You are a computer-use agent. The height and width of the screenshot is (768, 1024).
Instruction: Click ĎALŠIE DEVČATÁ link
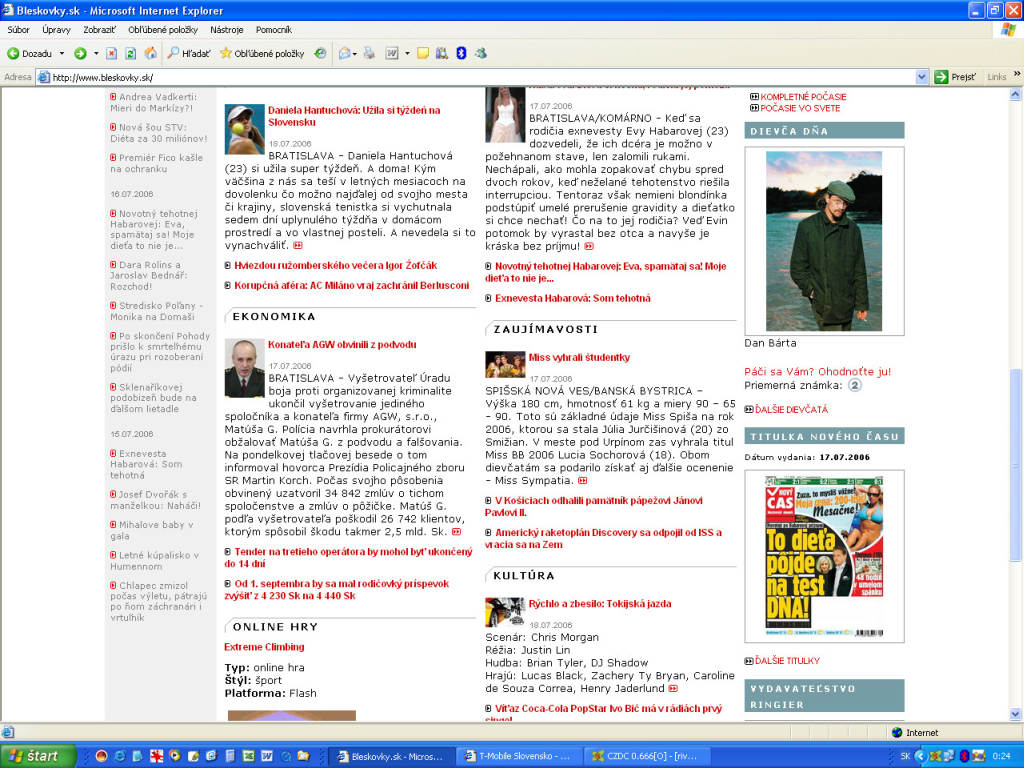791,409
